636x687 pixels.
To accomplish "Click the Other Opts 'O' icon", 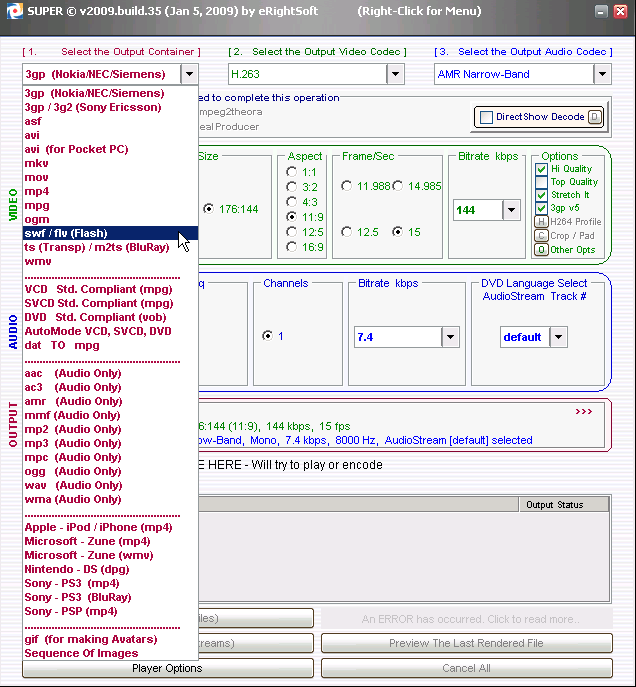I will [x=541, y=250].
